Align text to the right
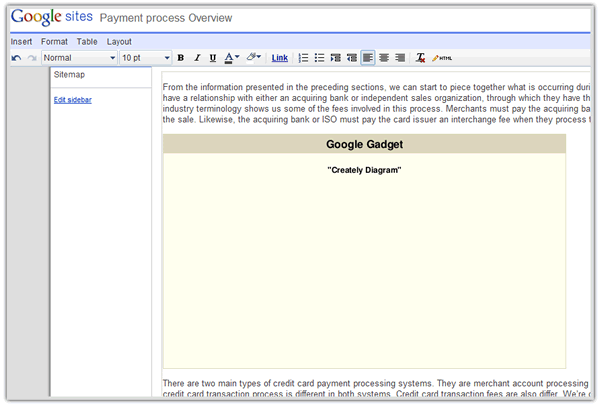Screen dimensions: 600x406 pyautogui.click(x=400, y=58)
